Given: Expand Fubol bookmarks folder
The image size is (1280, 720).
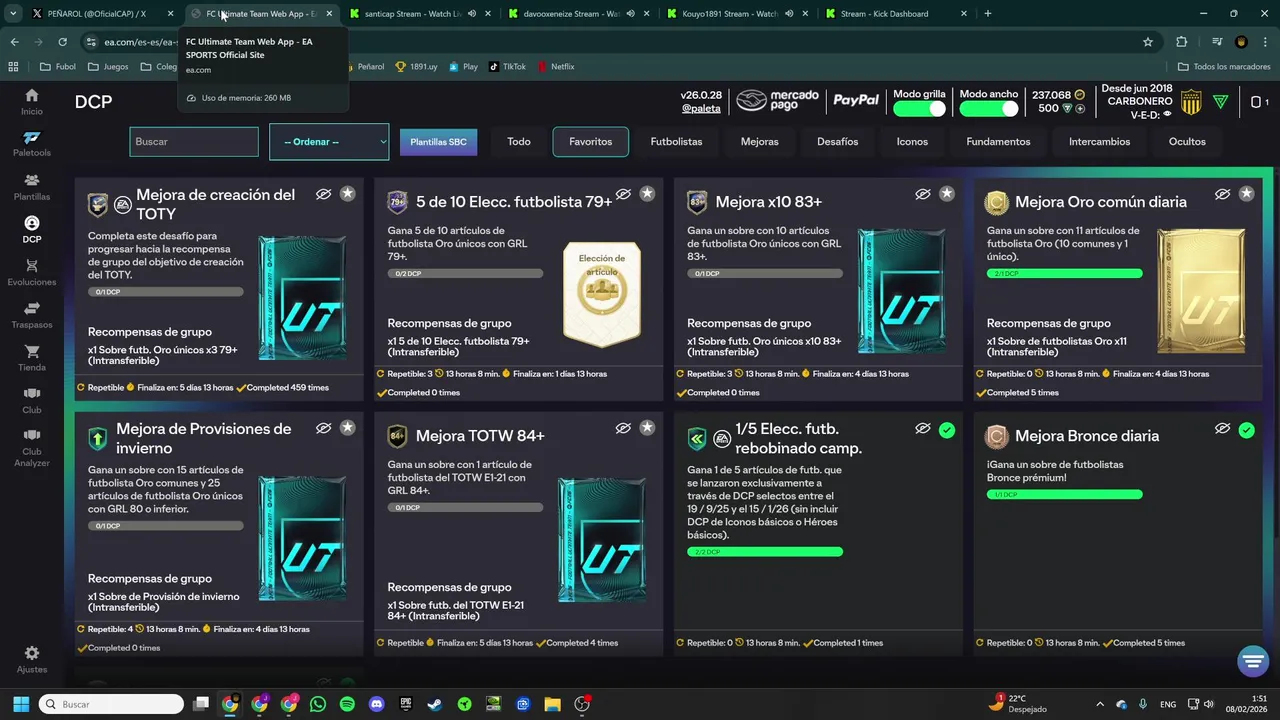Looking at the screenshot, I should [57, 66].
